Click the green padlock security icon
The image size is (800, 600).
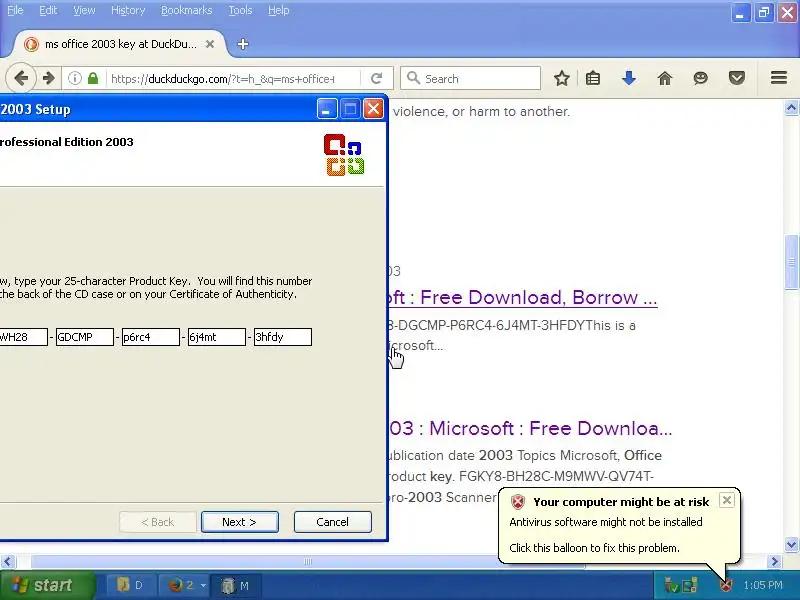pos(93,79)
